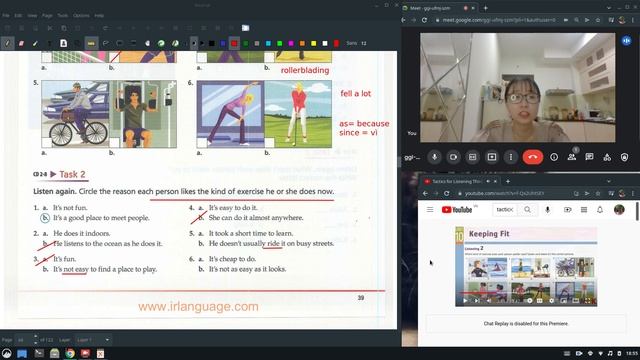The width and height of the screenshot is (640, 360).
Task: Select the Eraser tool in Xournal
Action: (x=21, y=43)
